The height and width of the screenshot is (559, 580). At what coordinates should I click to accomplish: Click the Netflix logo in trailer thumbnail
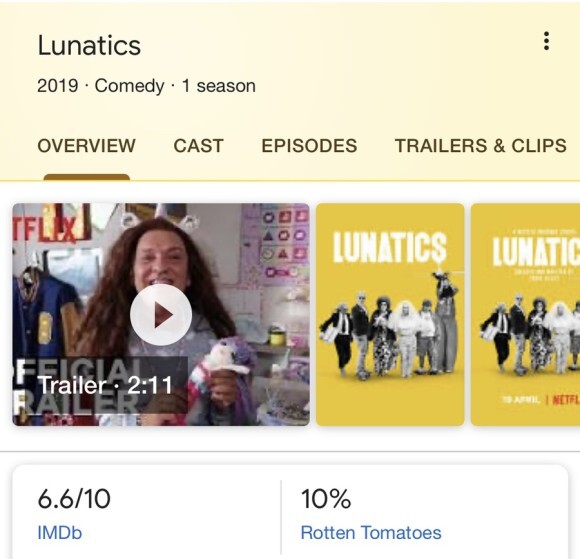(50, 228)
